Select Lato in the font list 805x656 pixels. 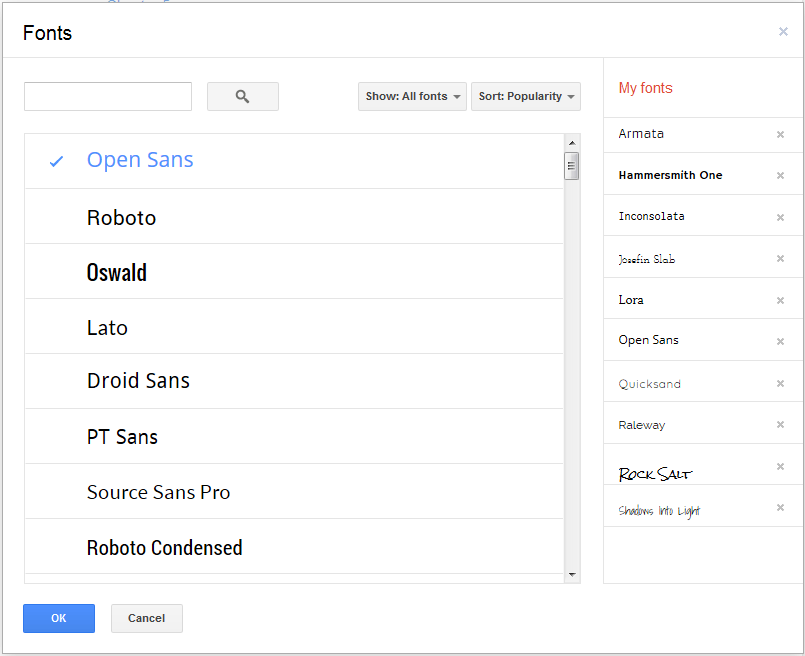pos(294,326)
